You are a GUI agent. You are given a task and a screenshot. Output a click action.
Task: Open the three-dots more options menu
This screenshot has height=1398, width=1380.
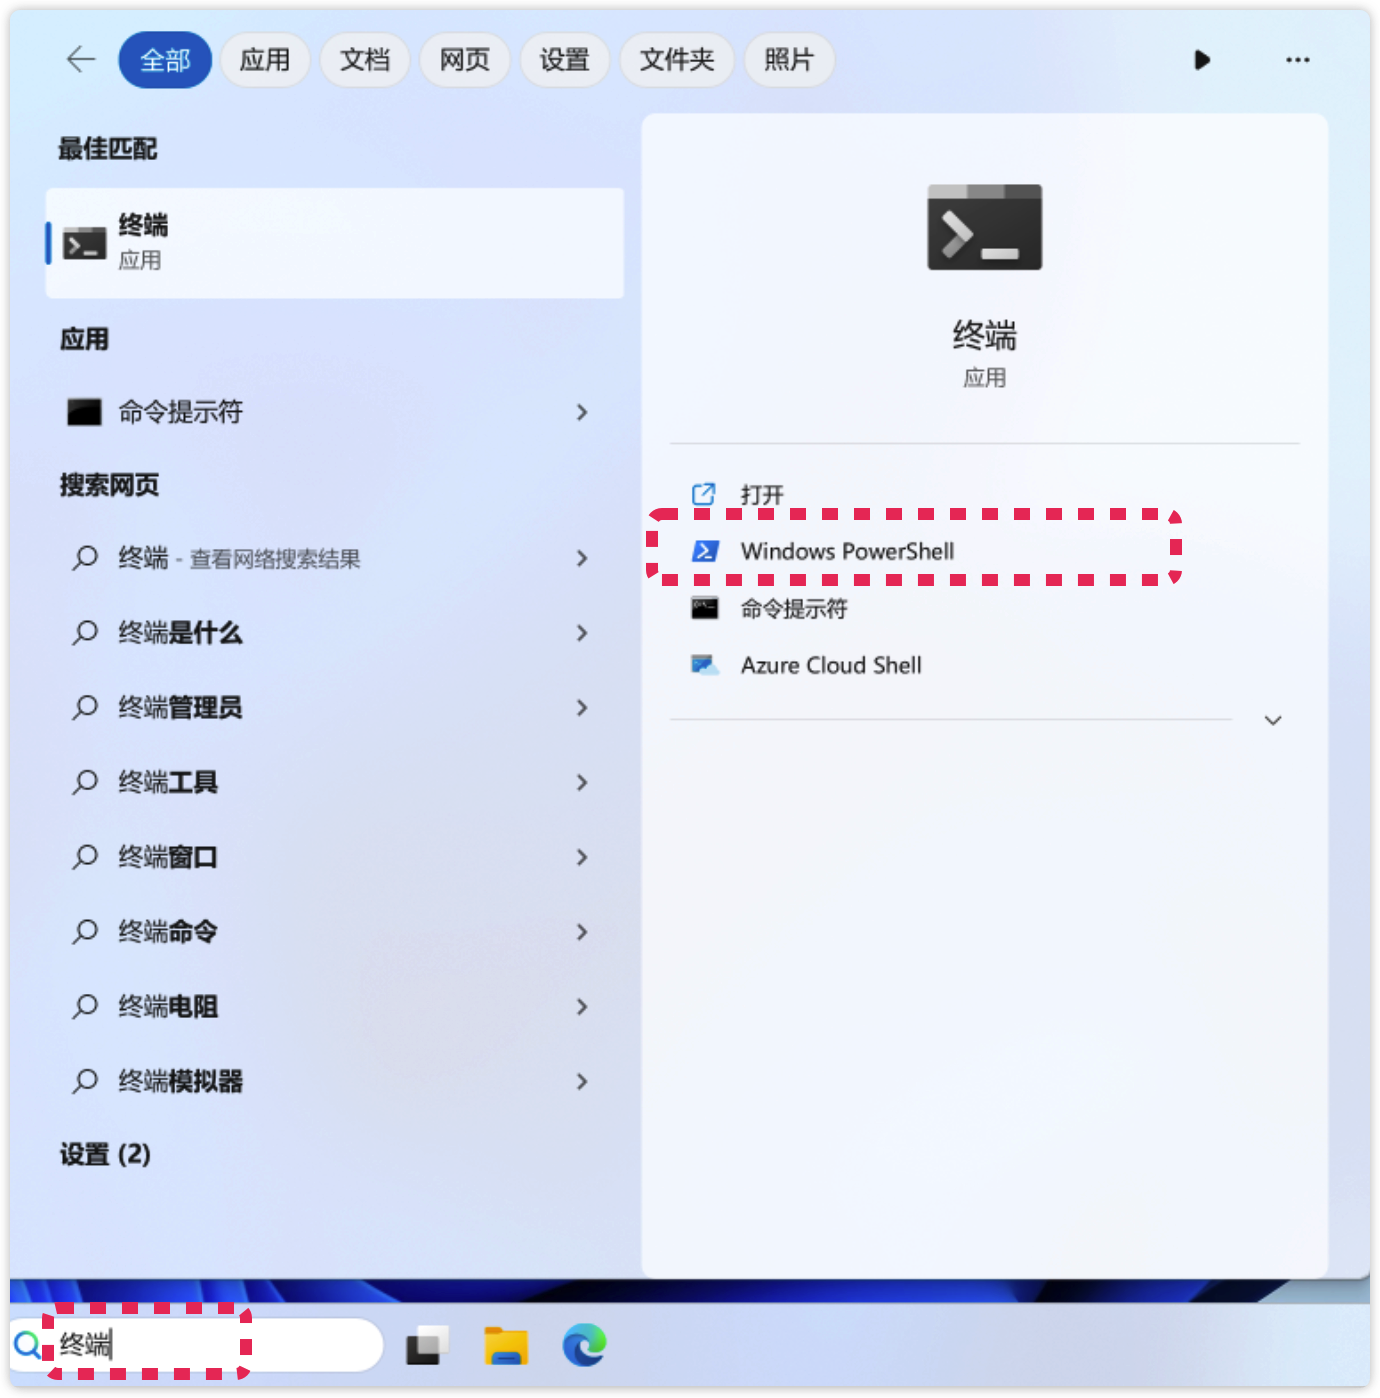pos(1297,60)
